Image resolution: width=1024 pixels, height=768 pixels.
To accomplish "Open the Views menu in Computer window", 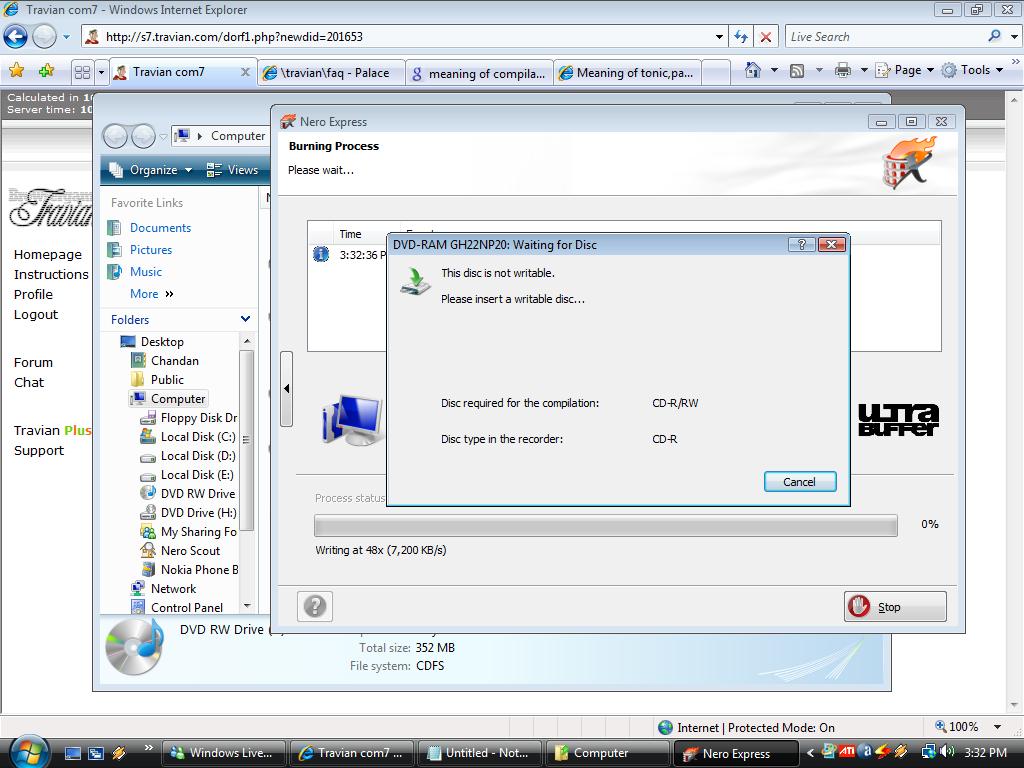I will tap(232, 170).
